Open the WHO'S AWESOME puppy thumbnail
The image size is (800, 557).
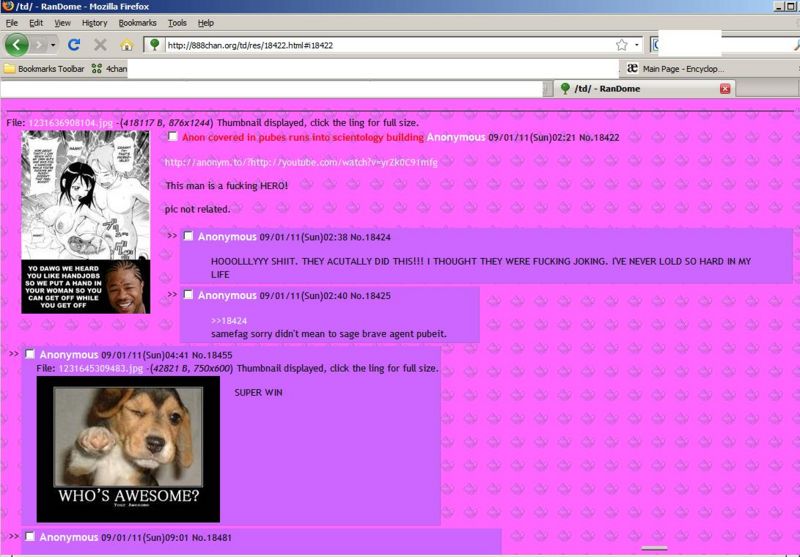[128, 449]
